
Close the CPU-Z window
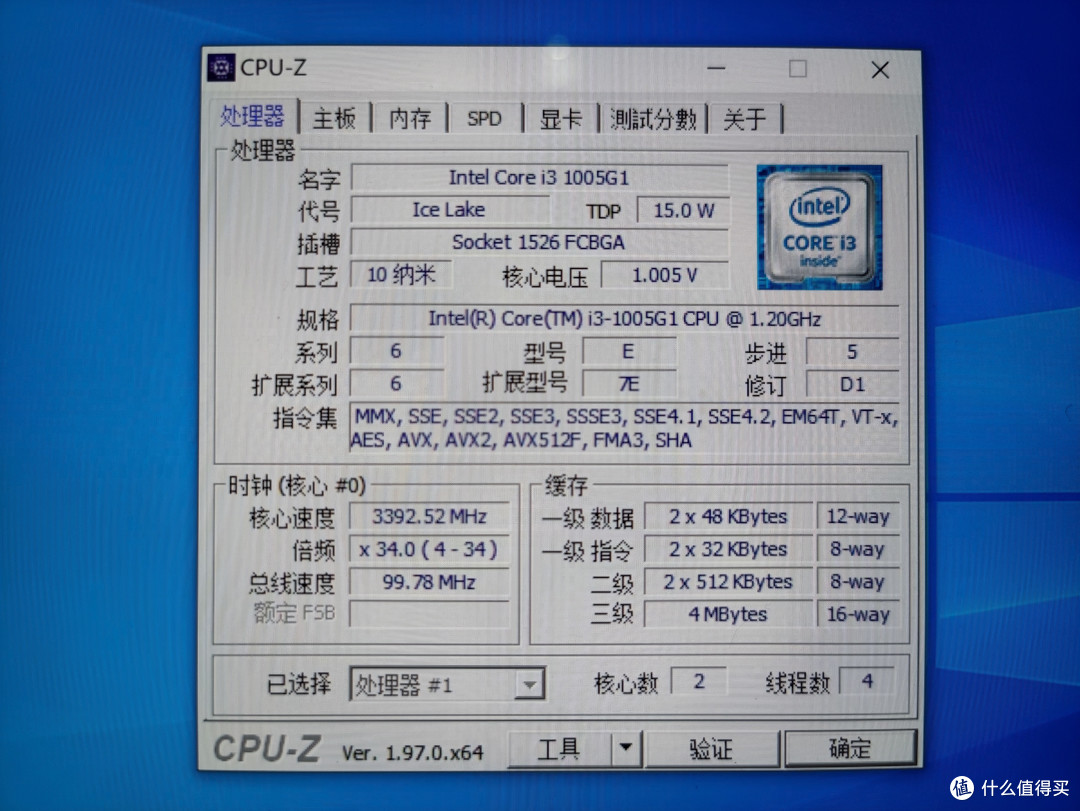pos(880,70)
